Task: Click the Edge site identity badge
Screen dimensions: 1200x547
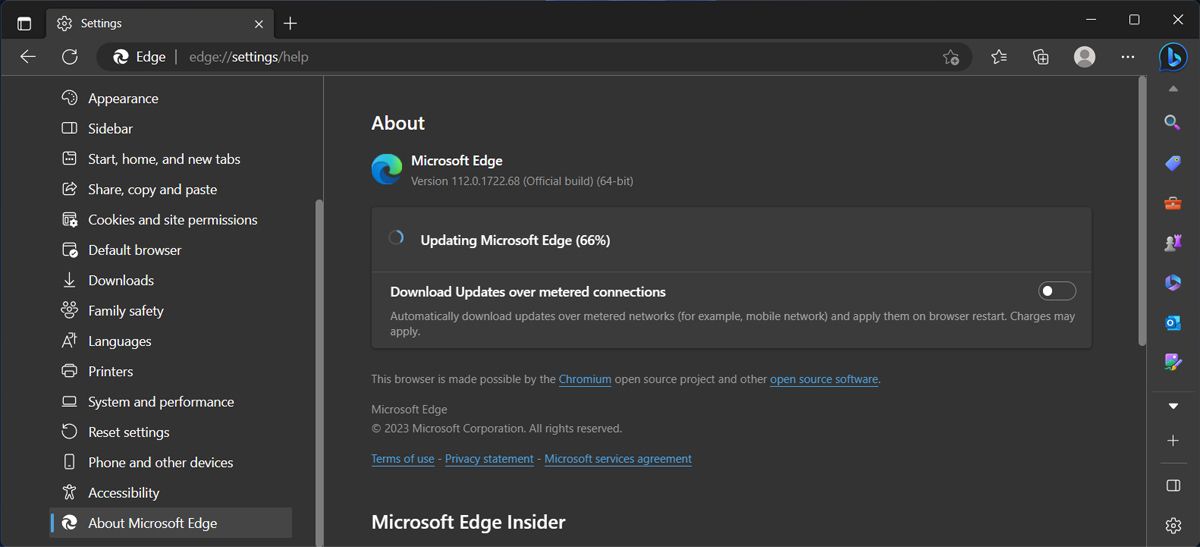Action: tap(140, 57)
